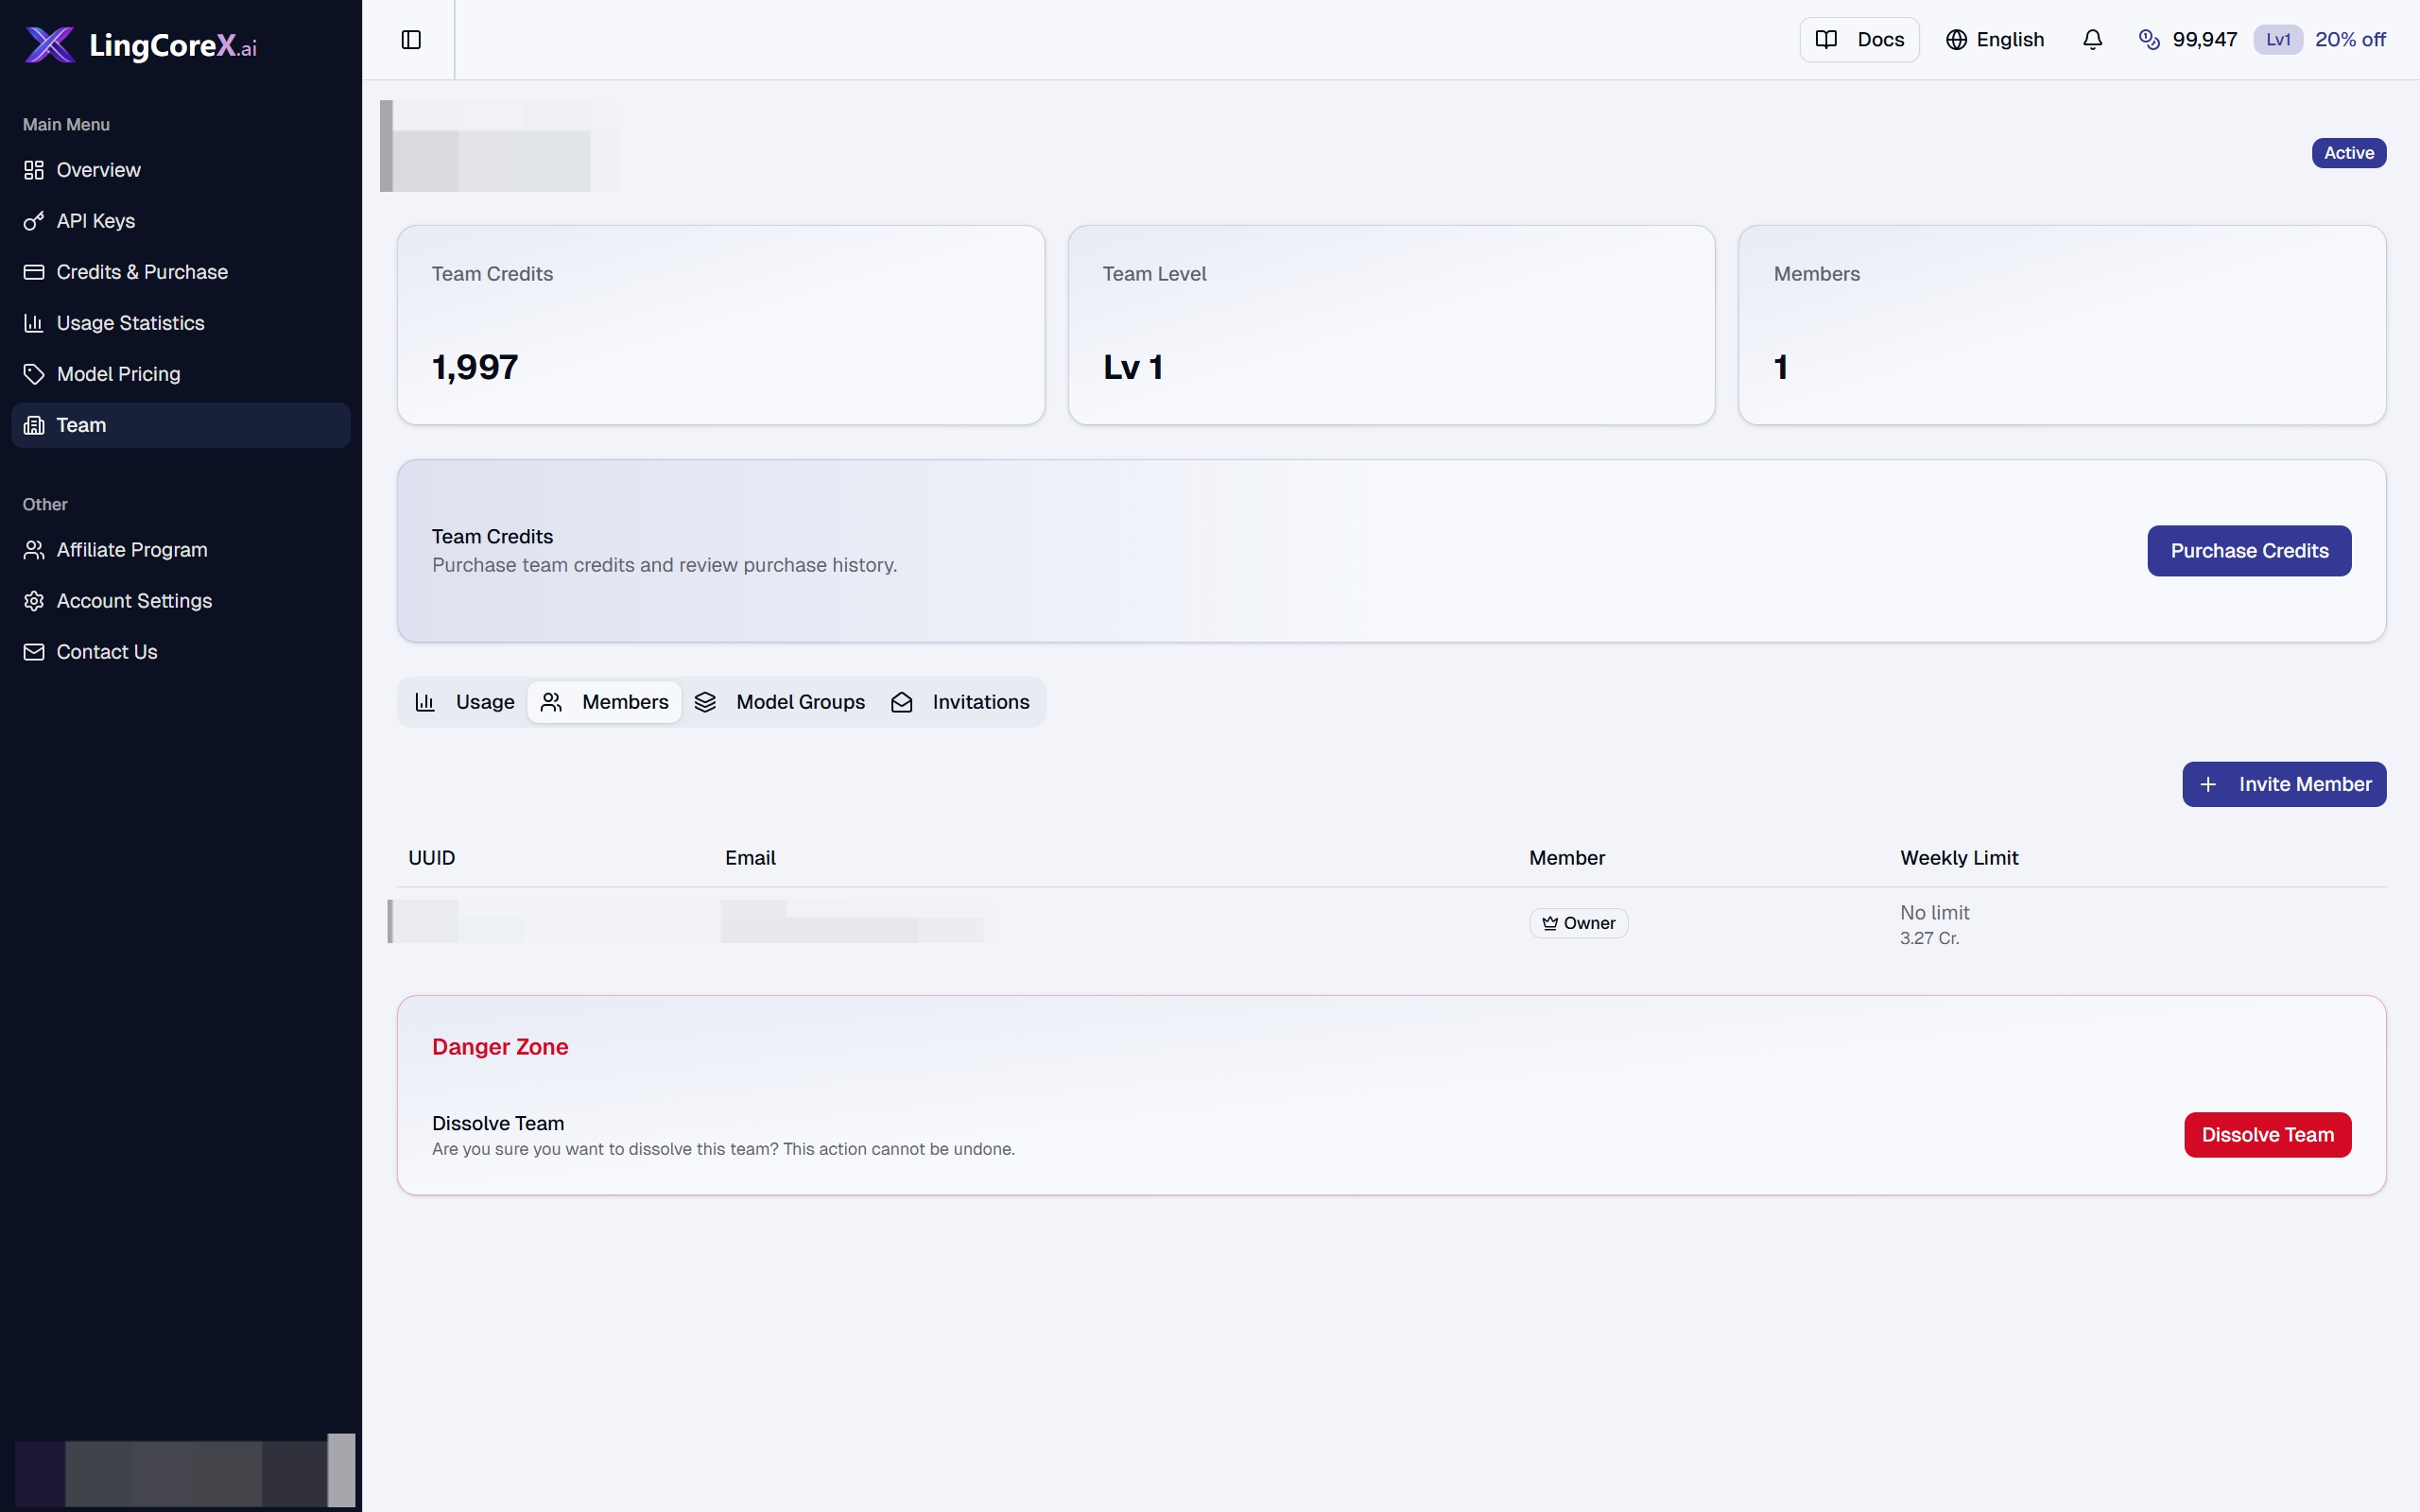Image resolution: width=2420 pixels, height=1512 pixels.
Task: Click the Team building icon
Action: click(34, 425)
